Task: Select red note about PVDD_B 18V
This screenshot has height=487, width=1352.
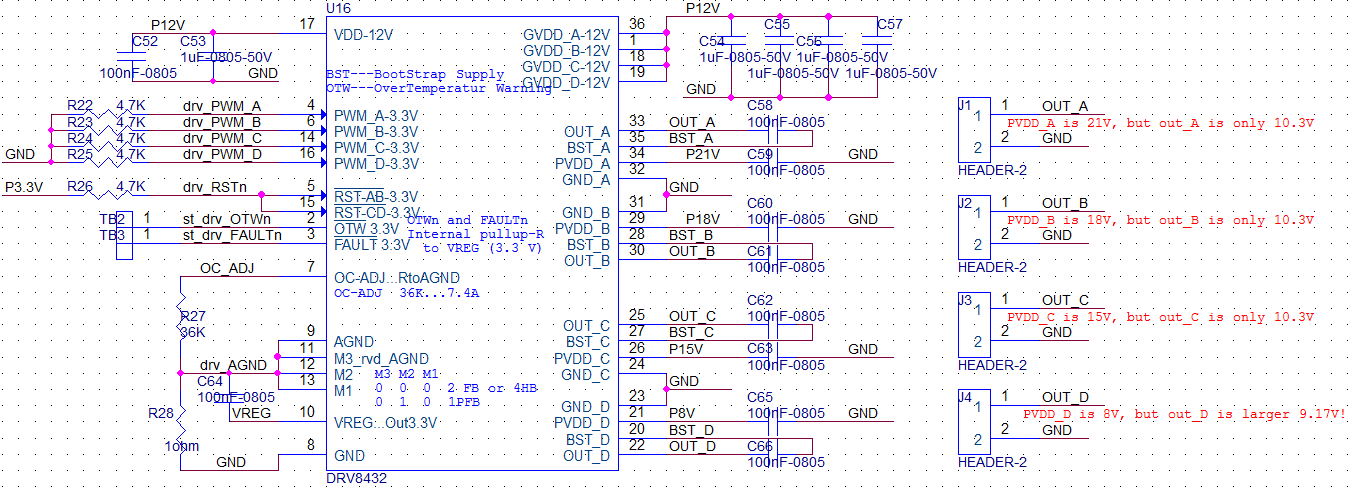Action: coord(1160,219)
